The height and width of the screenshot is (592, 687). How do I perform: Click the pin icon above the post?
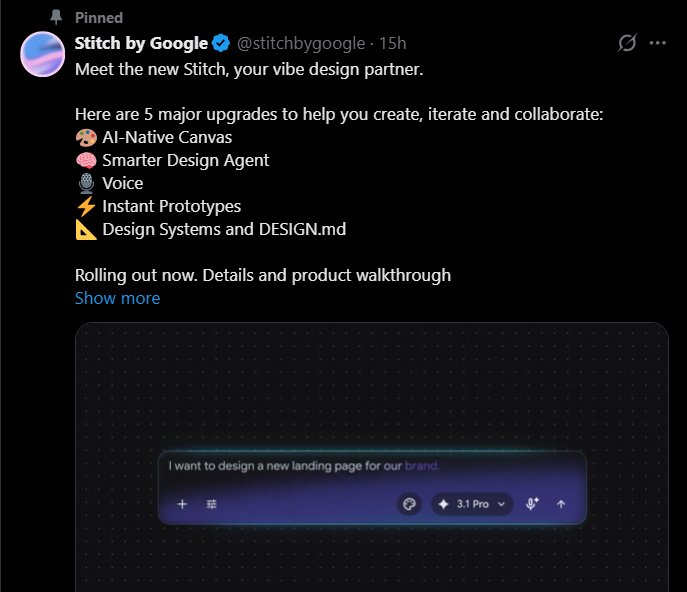pyautogui.click(x=56, y=17)
